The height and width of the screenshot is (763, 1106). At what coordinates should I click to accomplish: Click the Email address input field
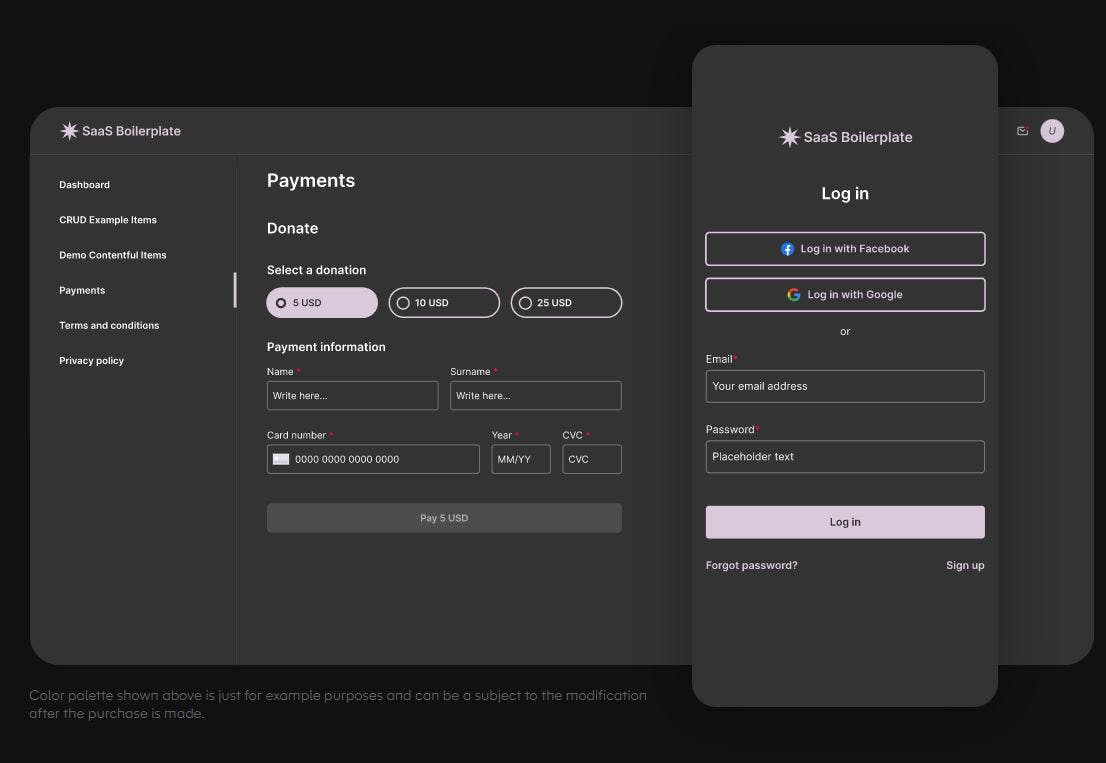(x=845, y=386)
